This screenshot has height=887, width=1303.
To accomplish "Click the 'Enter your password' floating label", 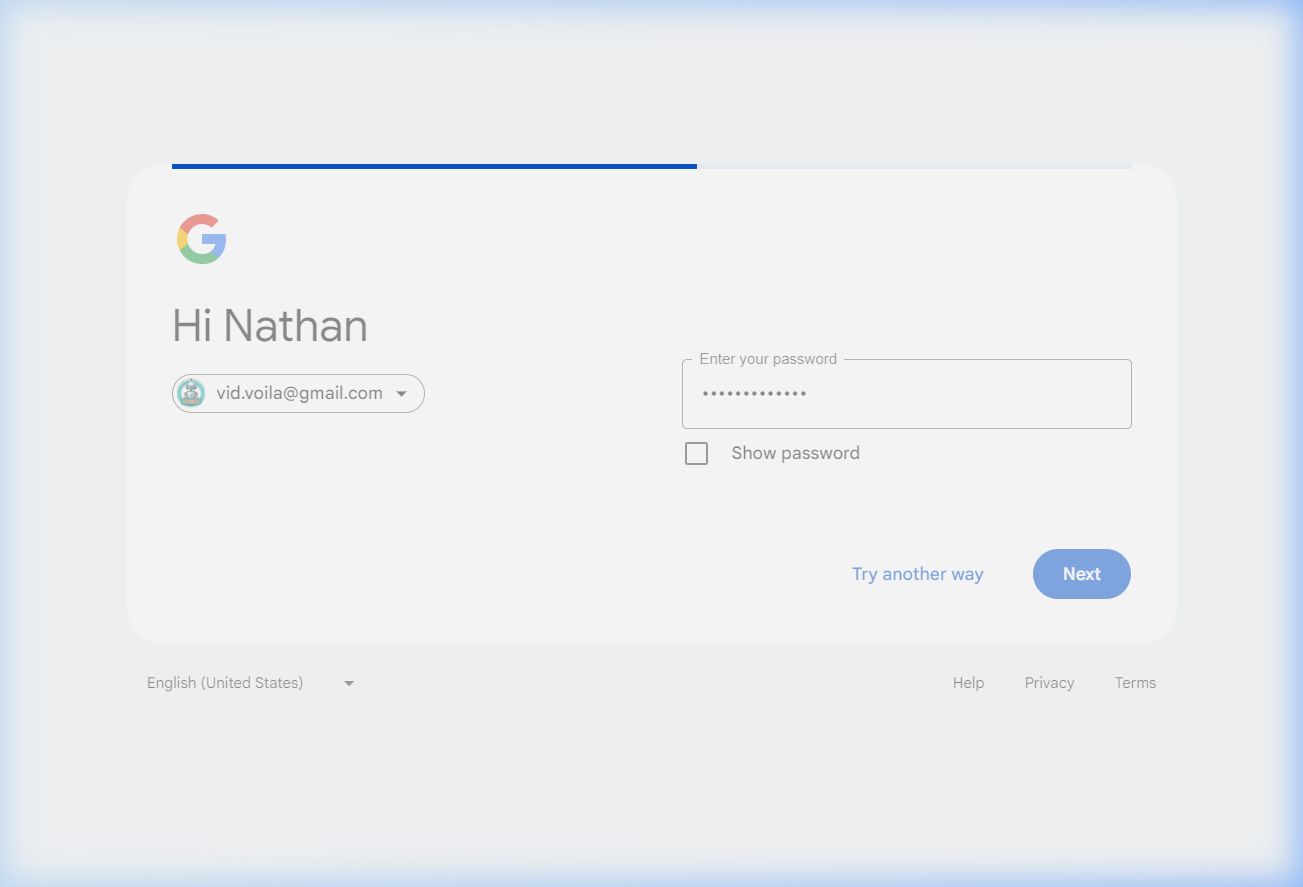I will click(x=768, y=359).
